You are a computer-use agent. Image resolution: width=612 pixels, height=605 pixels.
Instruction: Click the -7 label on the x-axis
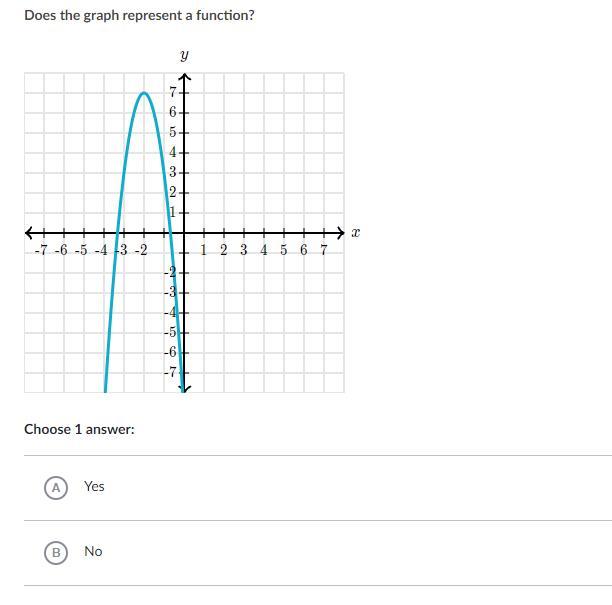(41, 250)
